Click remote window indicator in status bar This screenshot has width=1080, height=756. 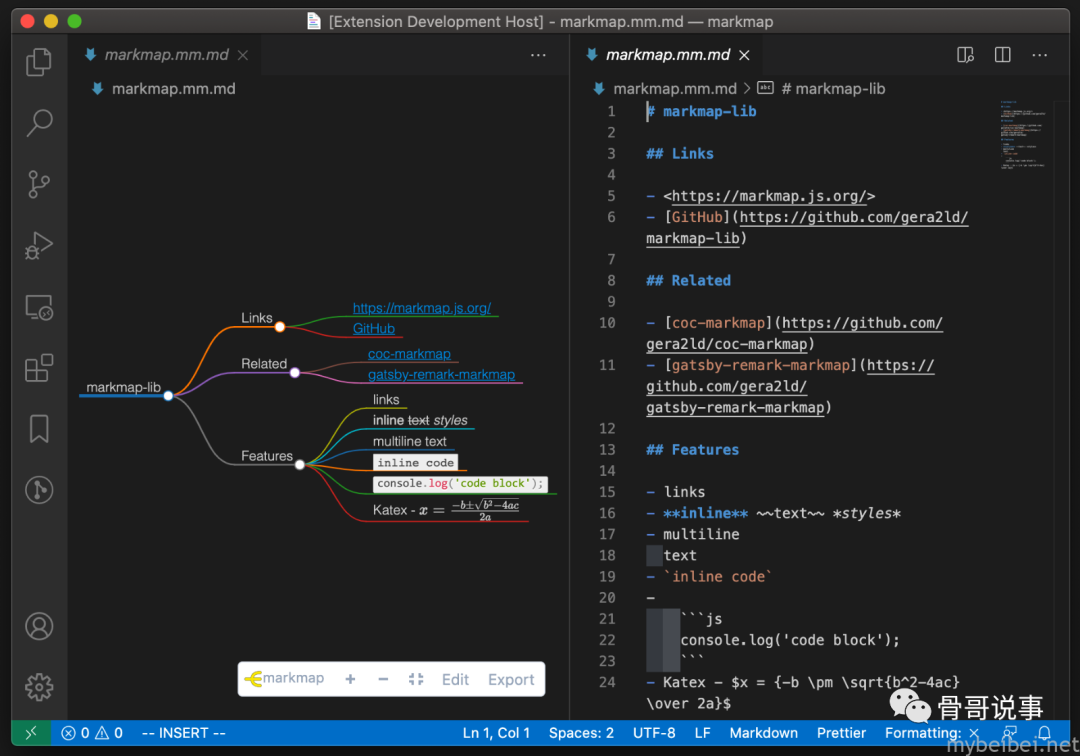point(31,733)
